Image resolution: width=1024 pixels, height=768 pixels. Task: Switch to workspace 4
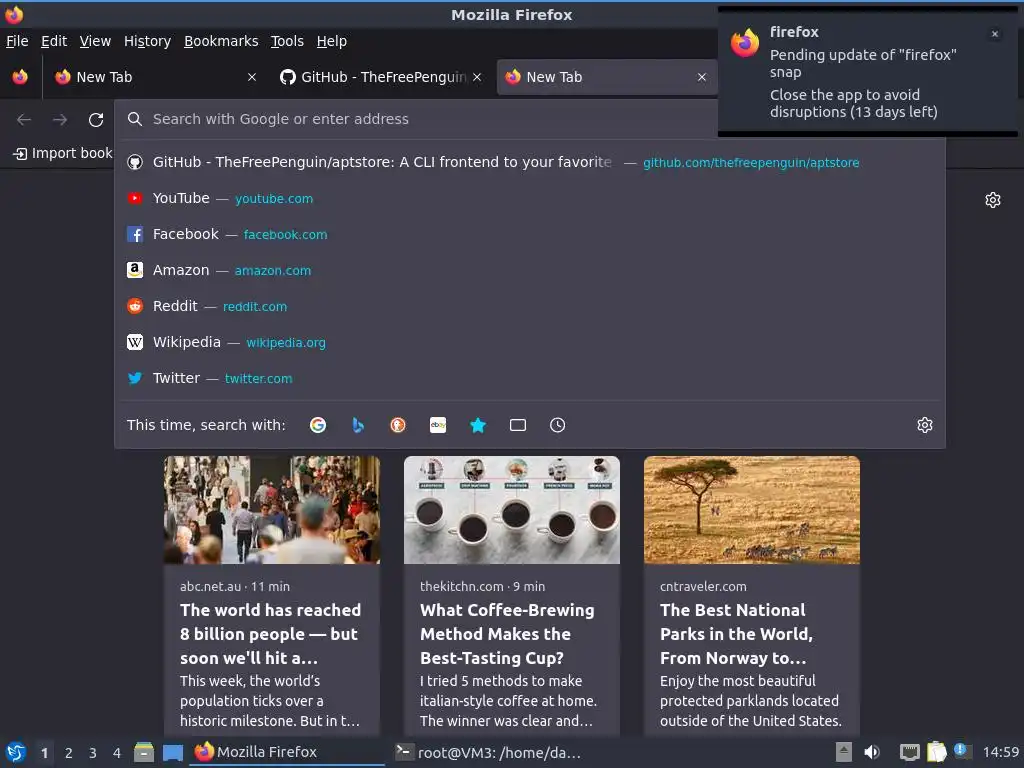tap(117, 753)
